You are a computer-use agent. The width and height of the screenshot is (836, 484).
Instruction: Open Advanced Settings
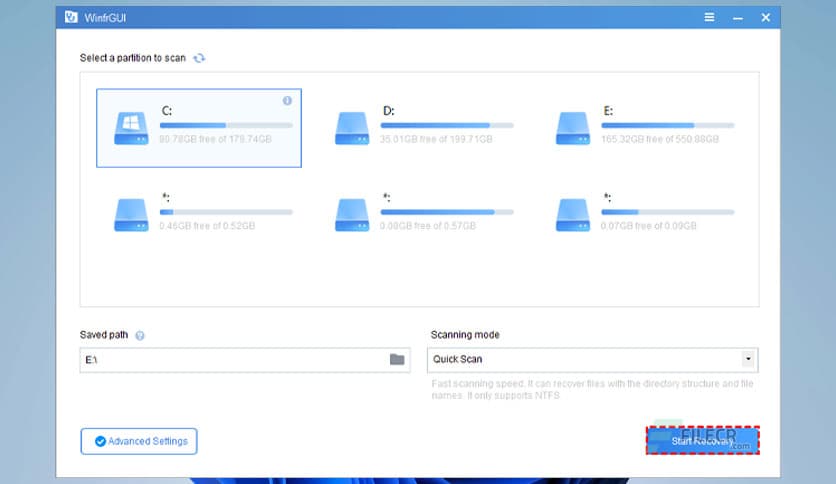pyautogui.click(x=139, y=441)
